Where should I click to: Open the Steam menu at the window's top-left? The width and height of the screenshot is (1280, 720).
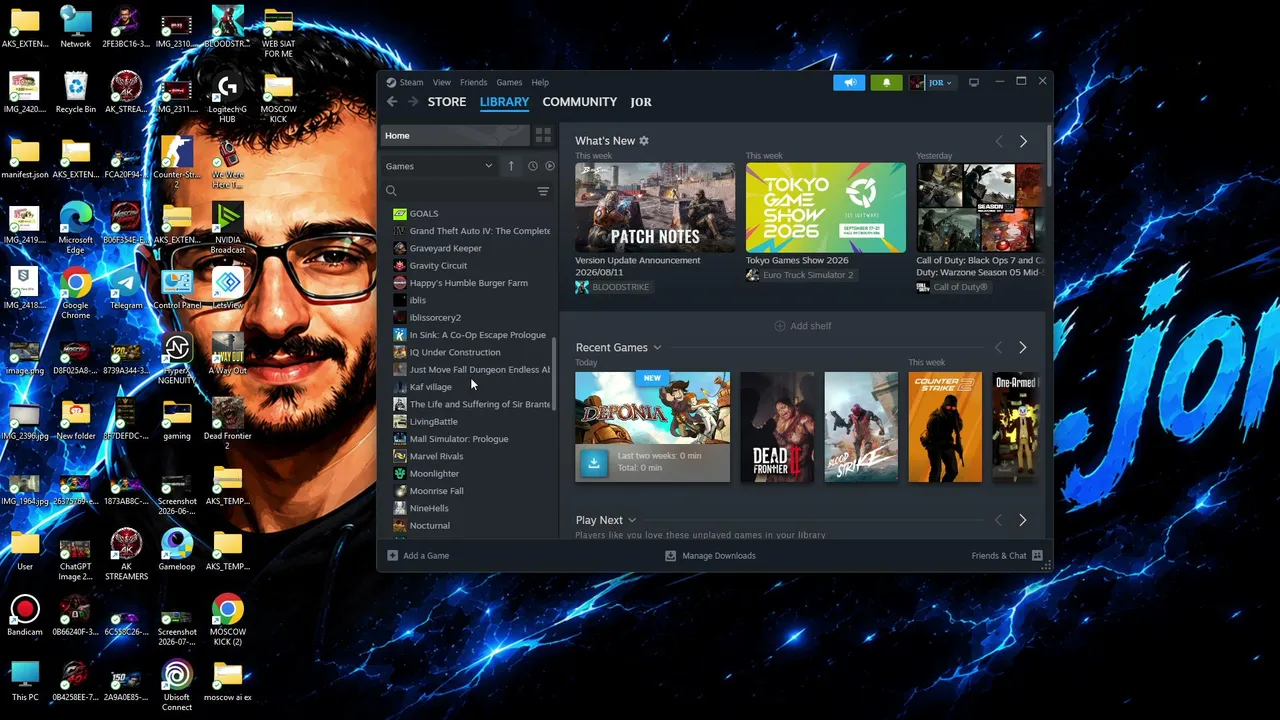[x=405, y=83]
